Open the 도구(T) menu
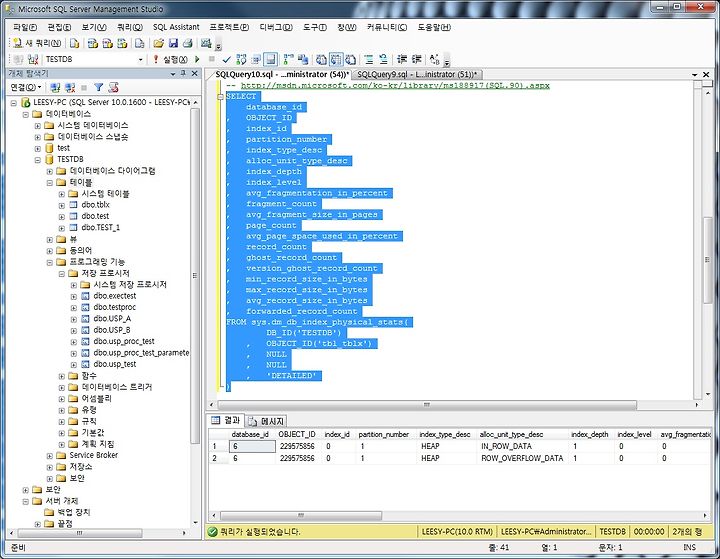The image size is (720, 559). click(x=315, y=27)
